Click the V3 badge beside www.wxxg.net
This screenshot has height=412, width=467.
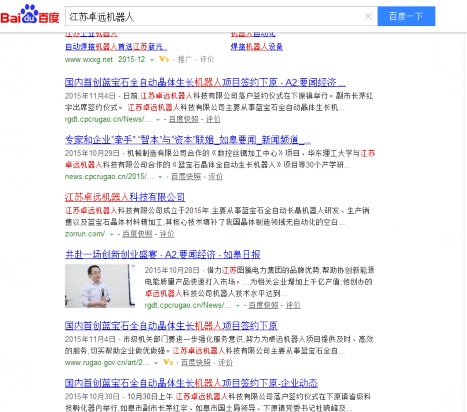tap(164, 59)
